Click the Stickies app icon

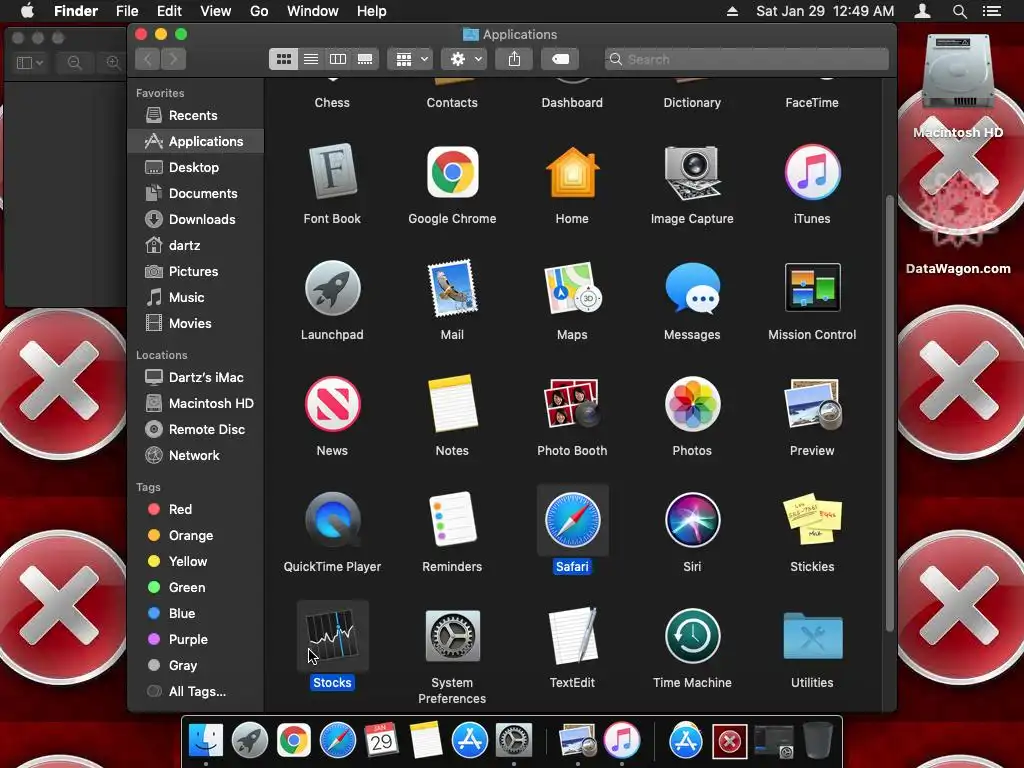click(x=812, y=520)
